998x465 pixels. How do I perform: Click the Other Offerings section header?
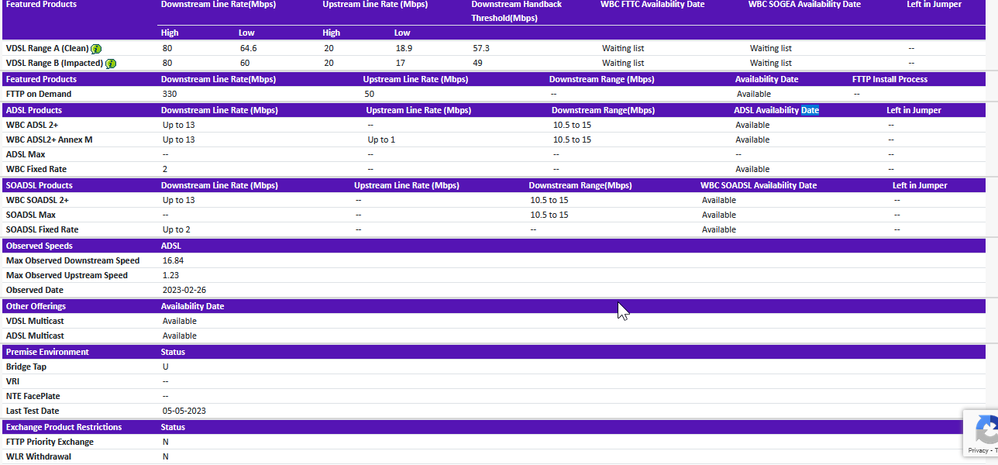coord(36,306)
